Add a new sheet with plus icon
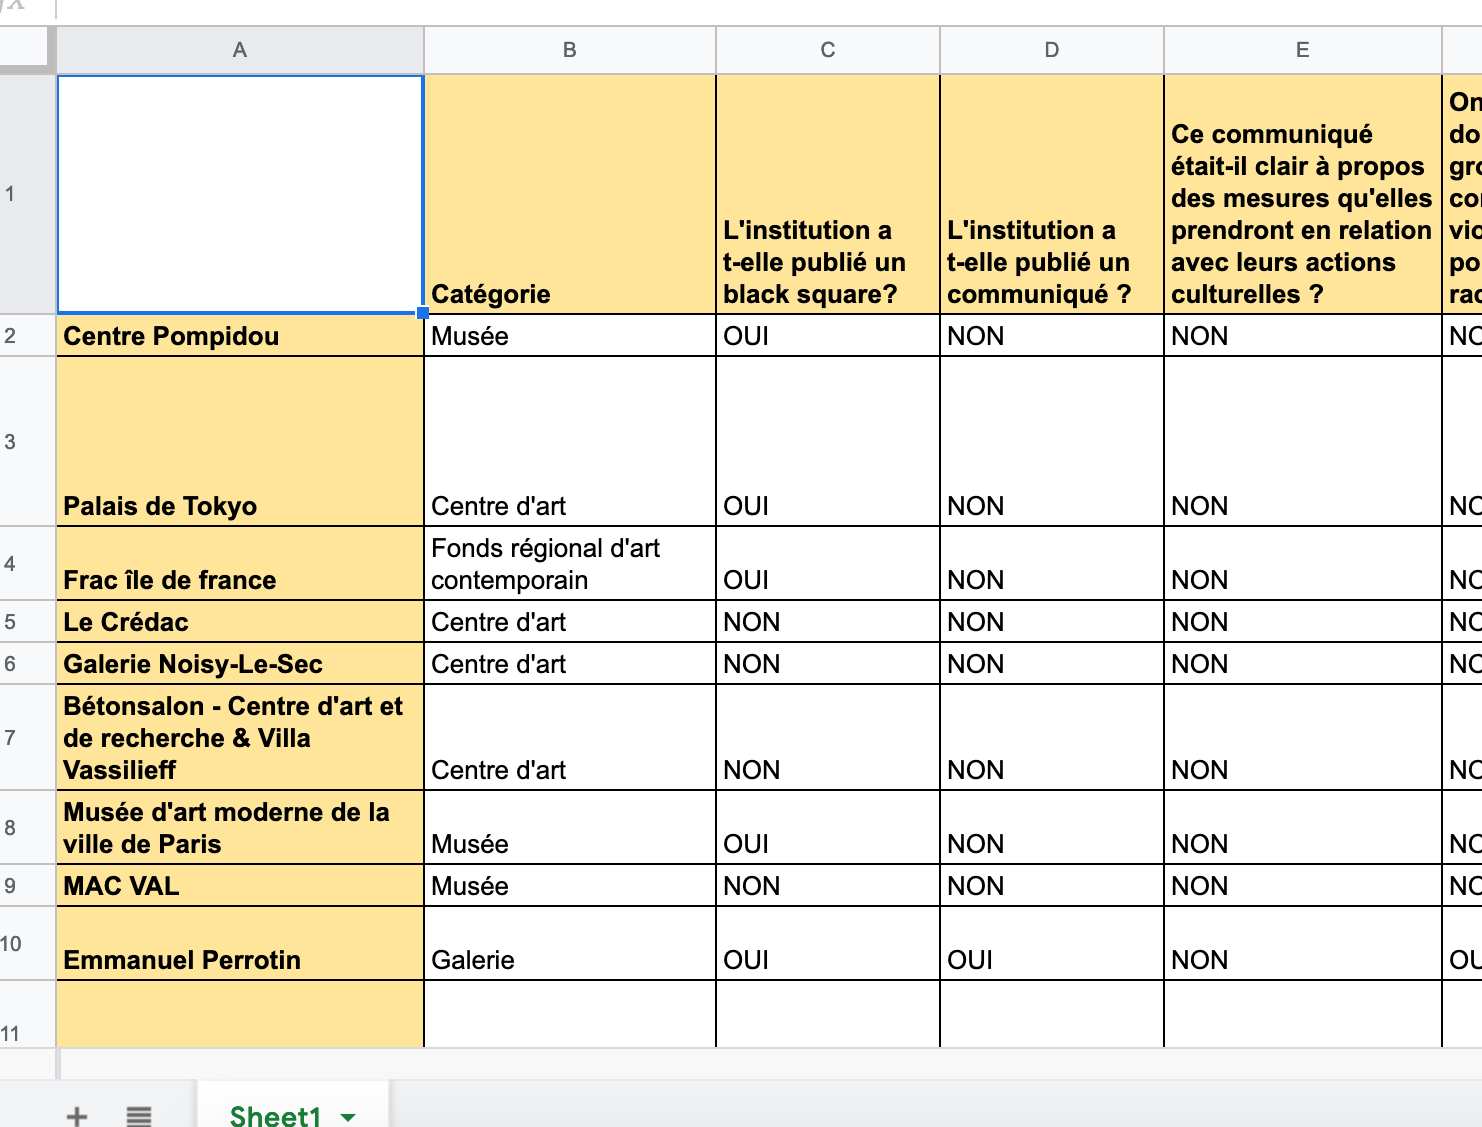This screenshot has width=1482, height=1127. 77,1116
